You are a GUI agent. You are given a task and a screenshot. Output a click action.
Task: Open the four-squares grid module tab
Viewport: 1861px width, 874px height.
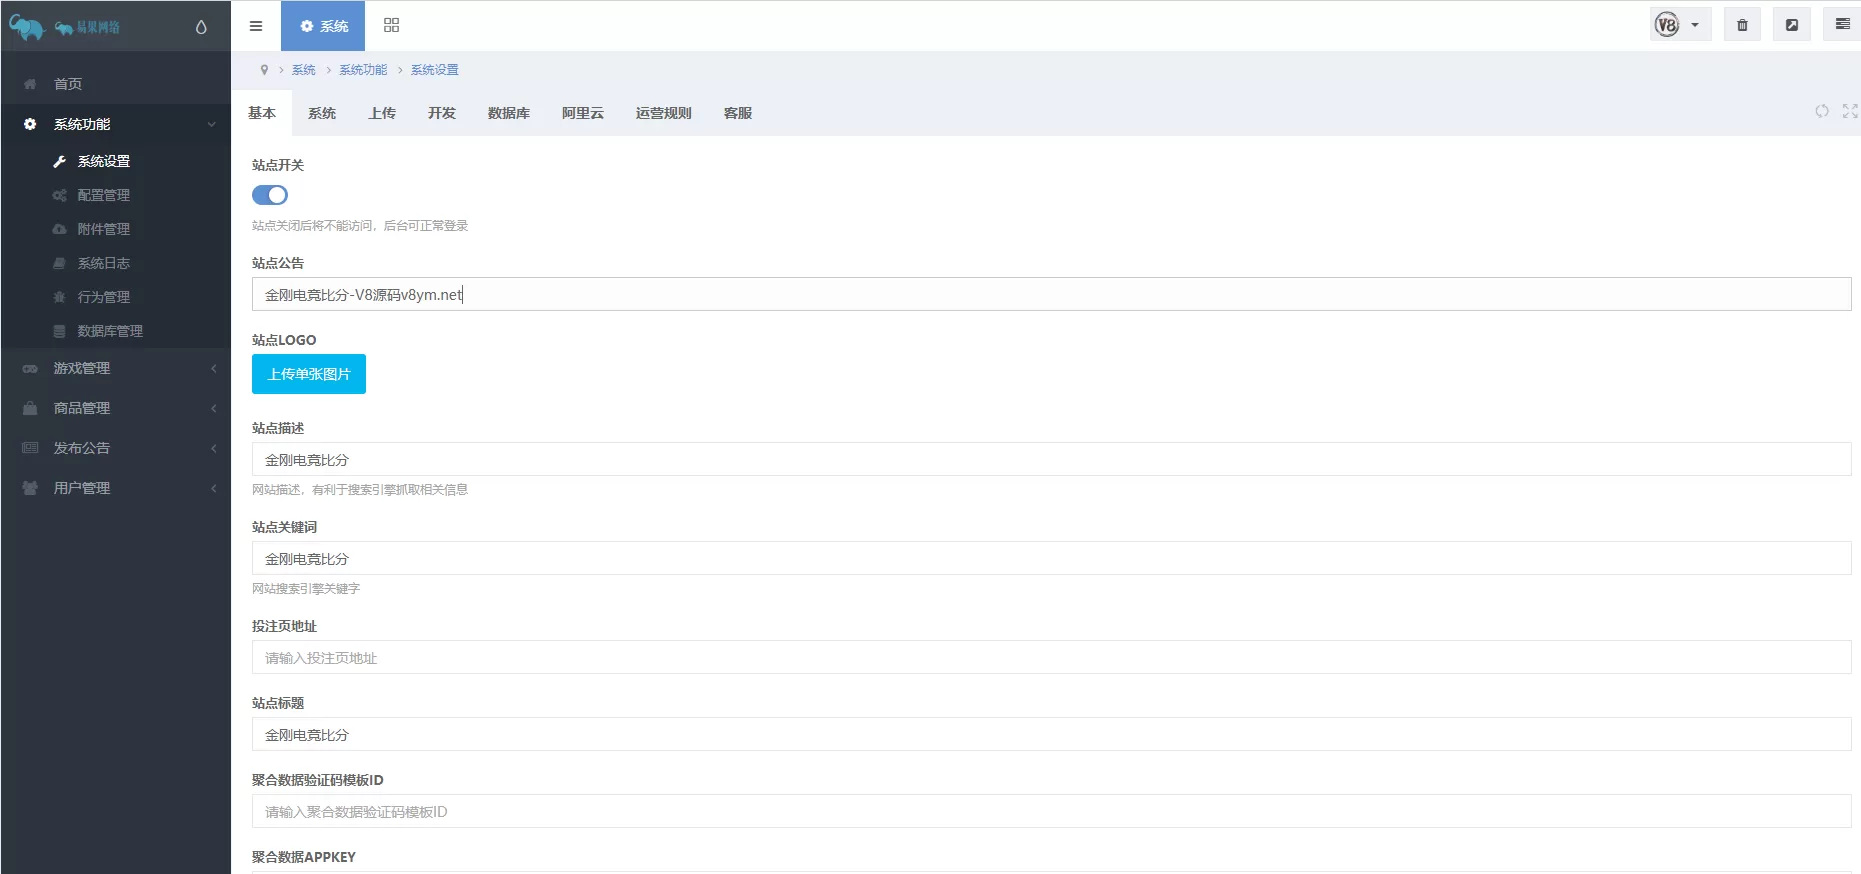[391, 25]
